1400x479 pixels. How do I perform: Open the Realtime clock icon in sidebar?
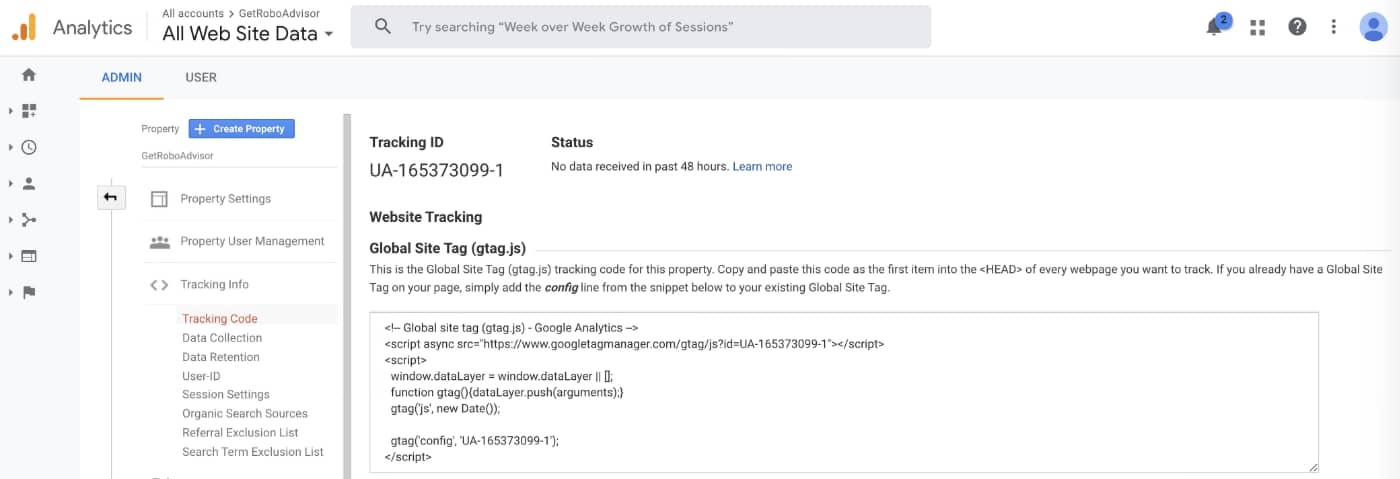click(x=29, y=147)
